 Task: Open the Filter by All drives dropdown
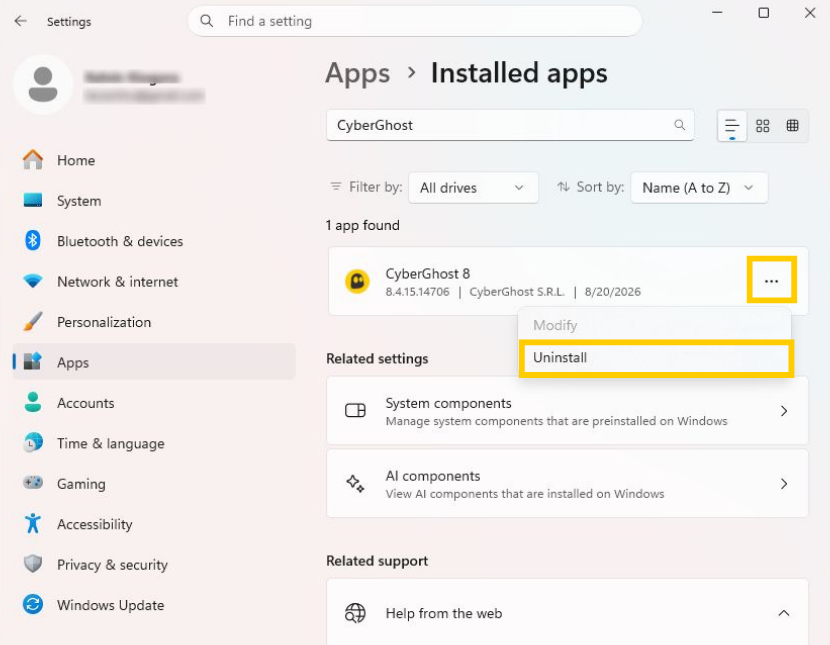[473, 188]
